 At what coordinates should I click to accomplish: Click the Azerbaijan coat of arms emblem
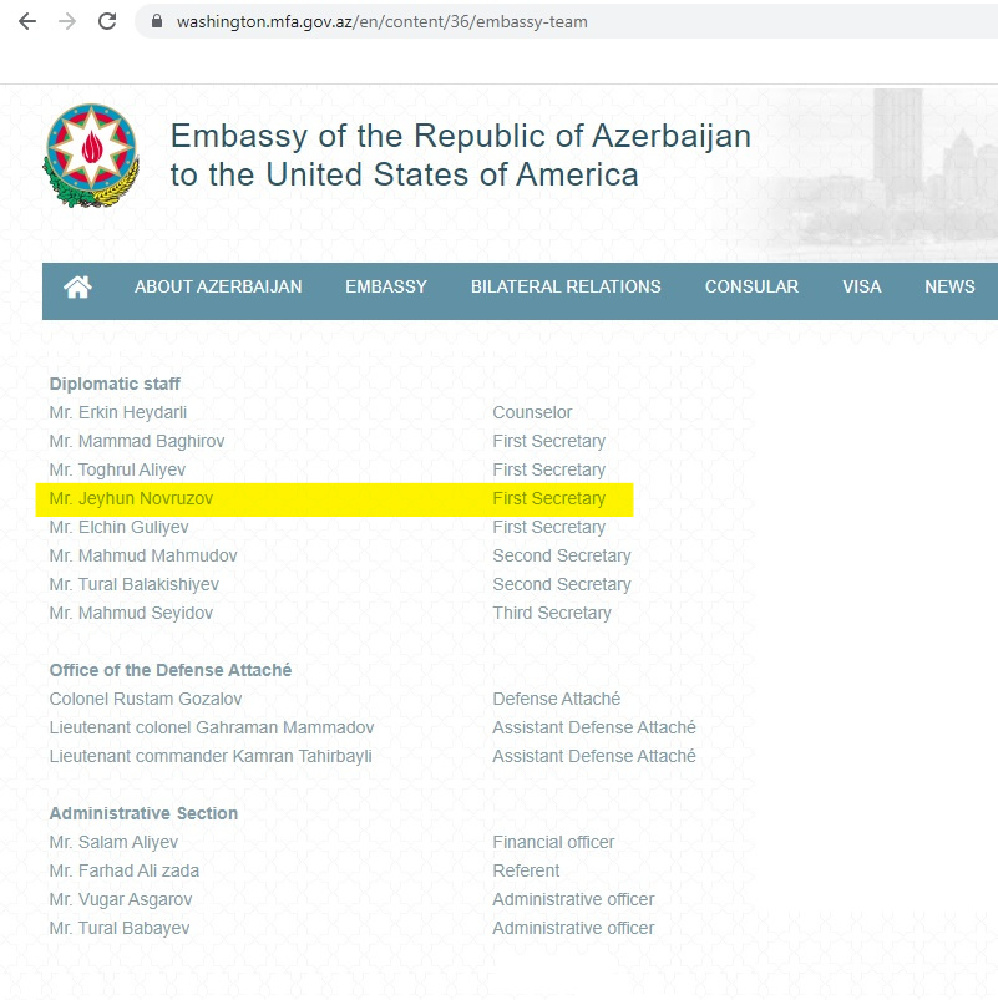point(91,155)
